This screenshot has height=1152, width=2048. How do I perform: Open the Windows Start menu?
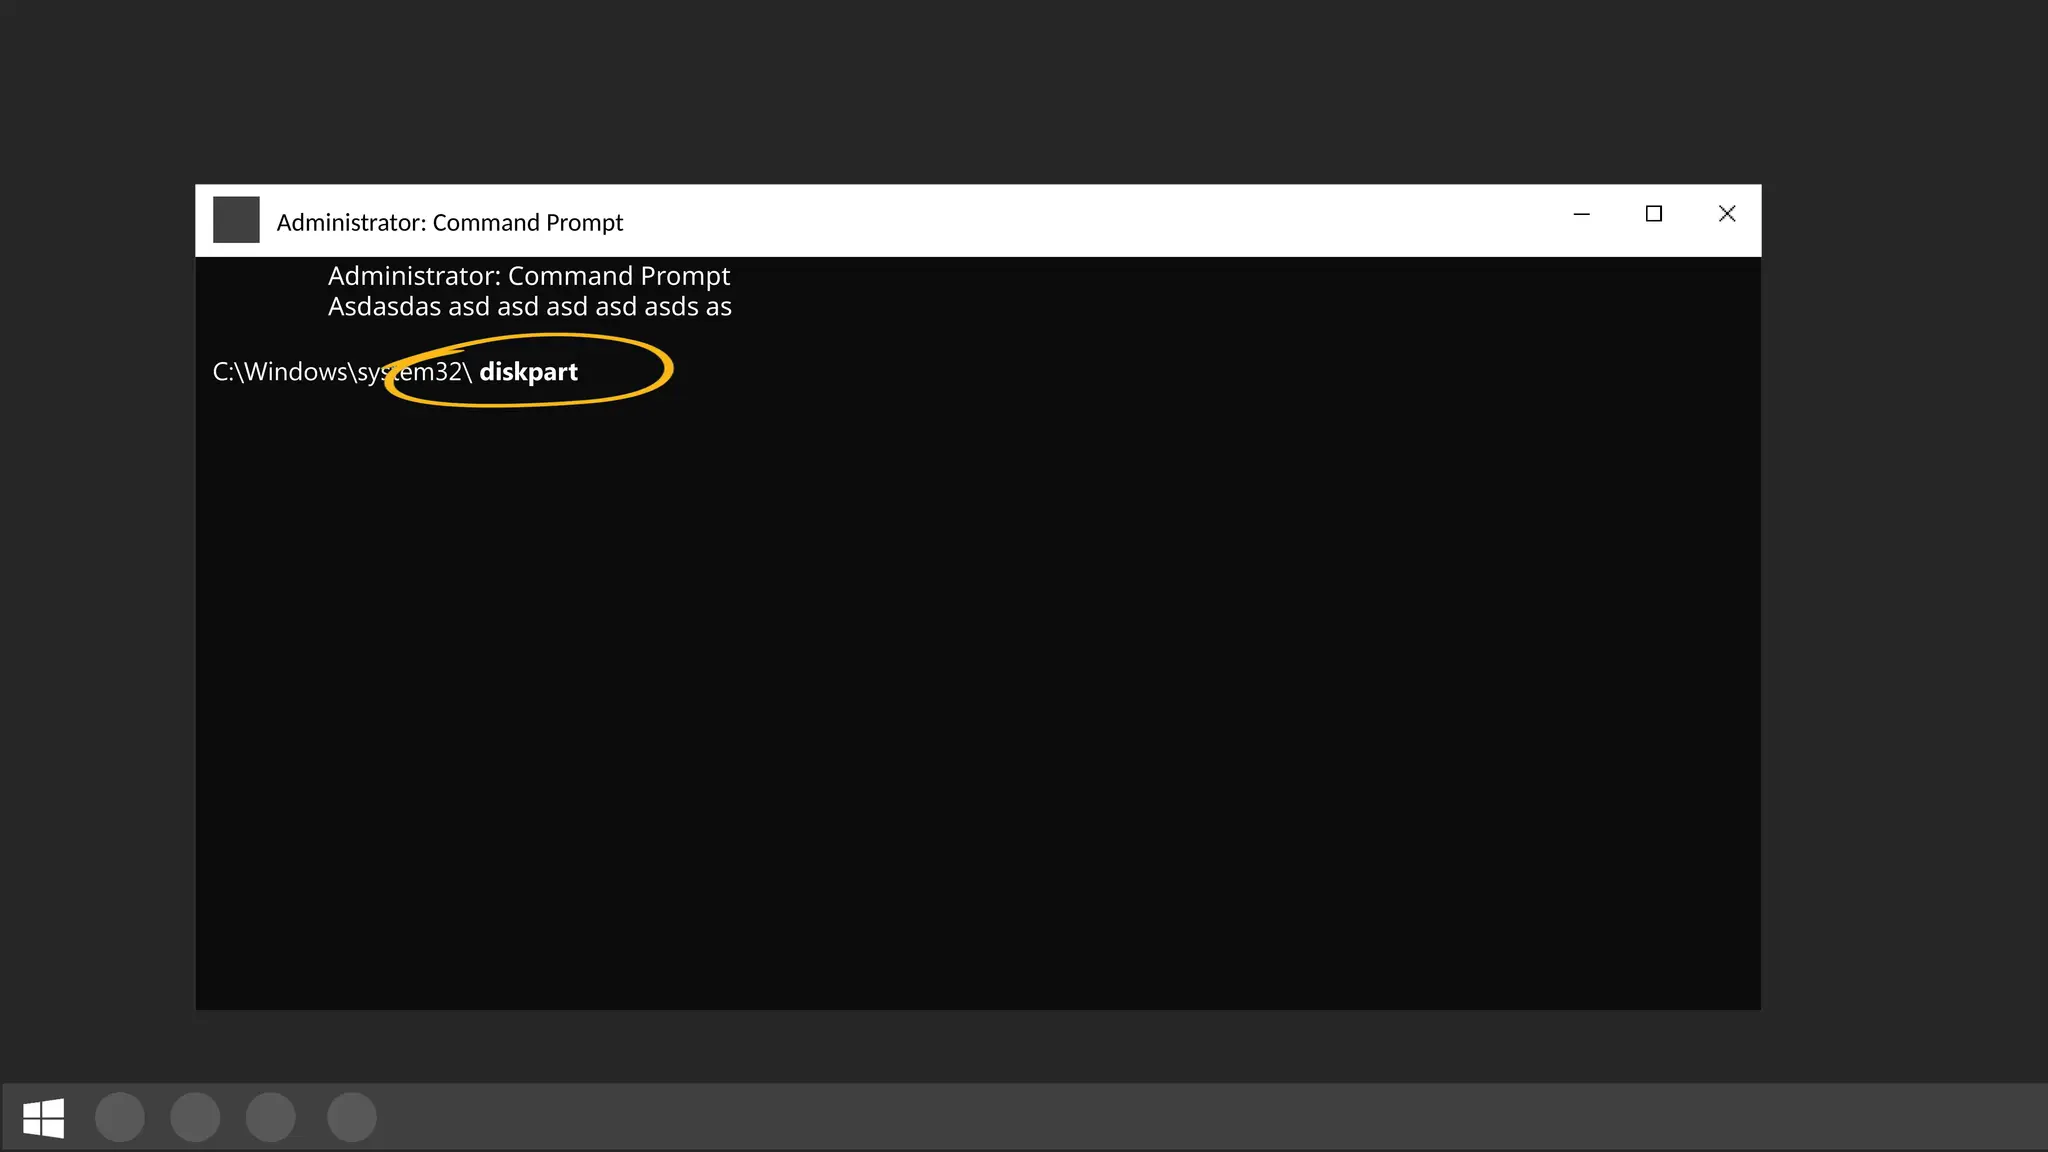(43, 1117)
